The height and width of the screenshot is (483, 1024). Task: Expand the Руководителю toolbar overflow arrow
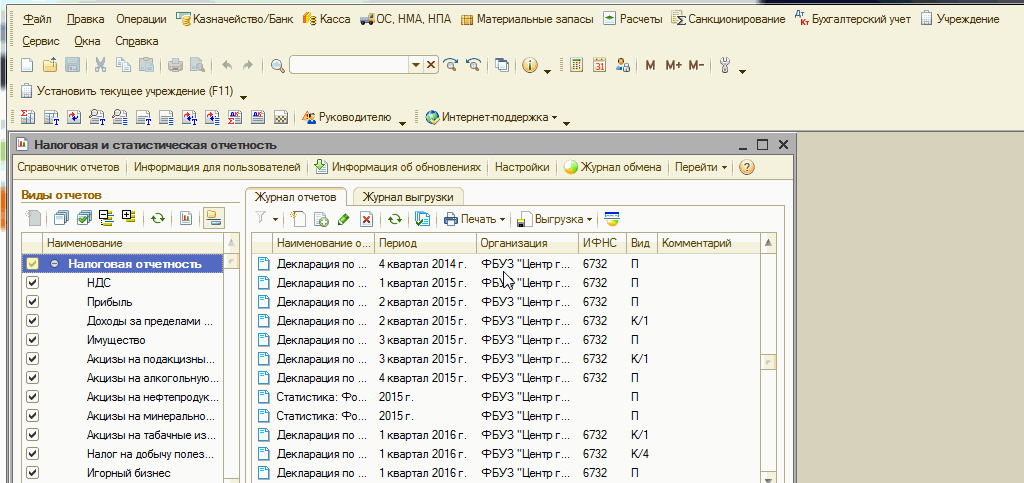[x=402, y=122]
